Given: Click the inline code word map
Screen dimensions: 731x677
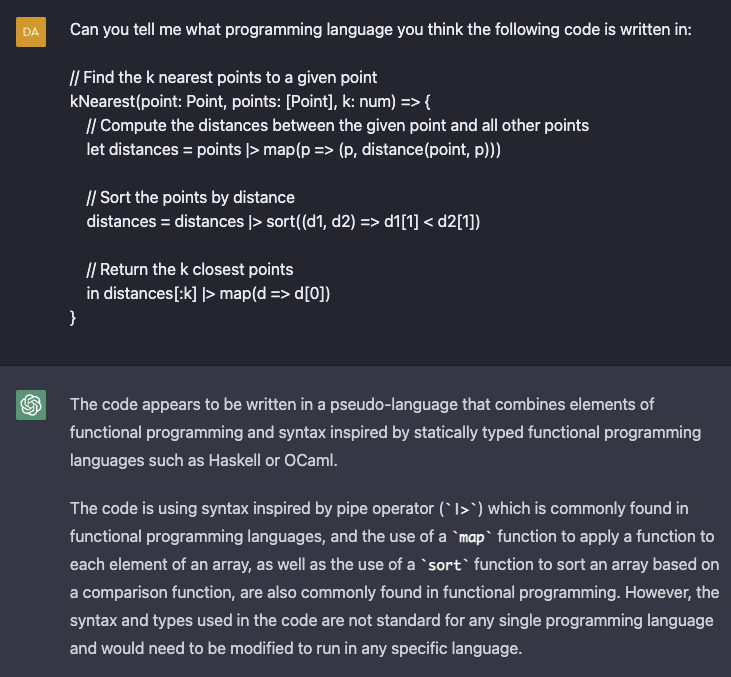Looking at the screenshot, I should coord(470,537).
